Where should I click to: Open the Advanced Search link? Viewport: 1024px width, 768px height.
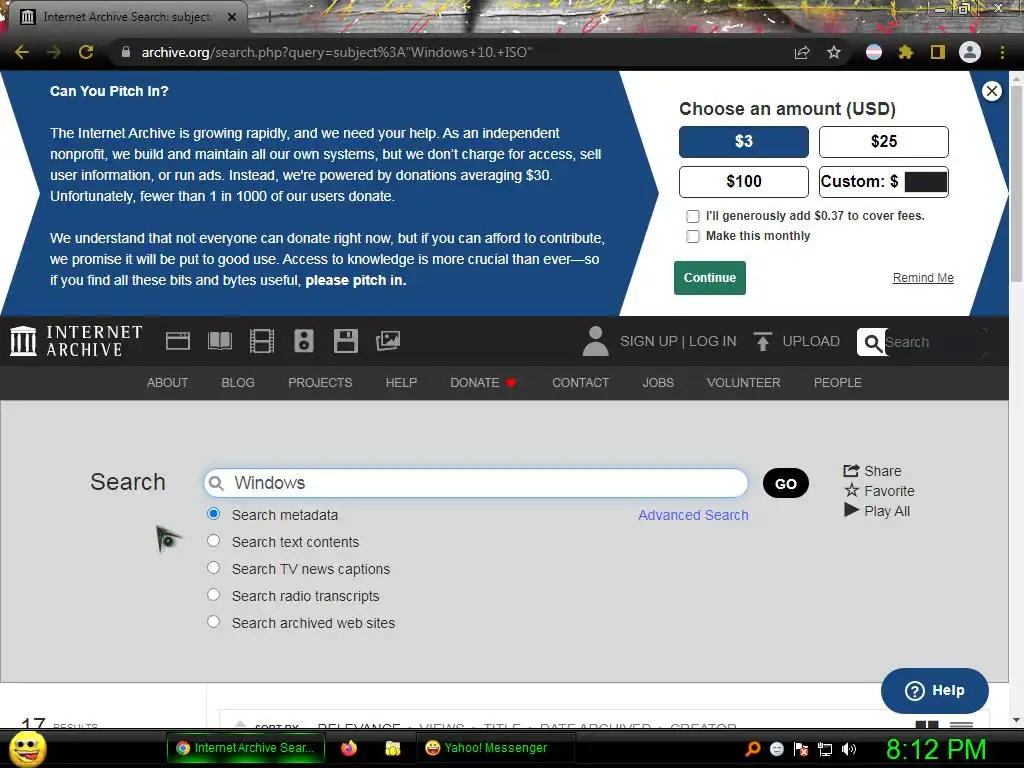click(693, 515)
